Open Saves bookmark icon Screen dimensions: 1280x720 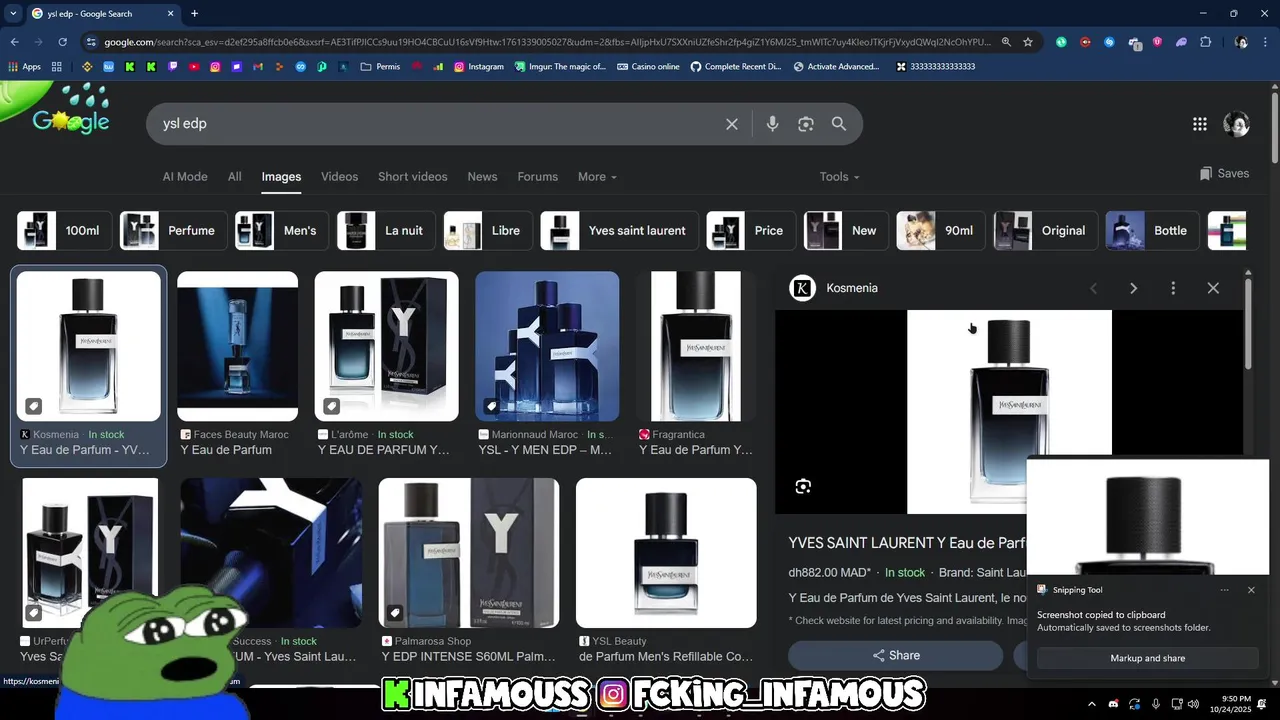coord(1224,173)
